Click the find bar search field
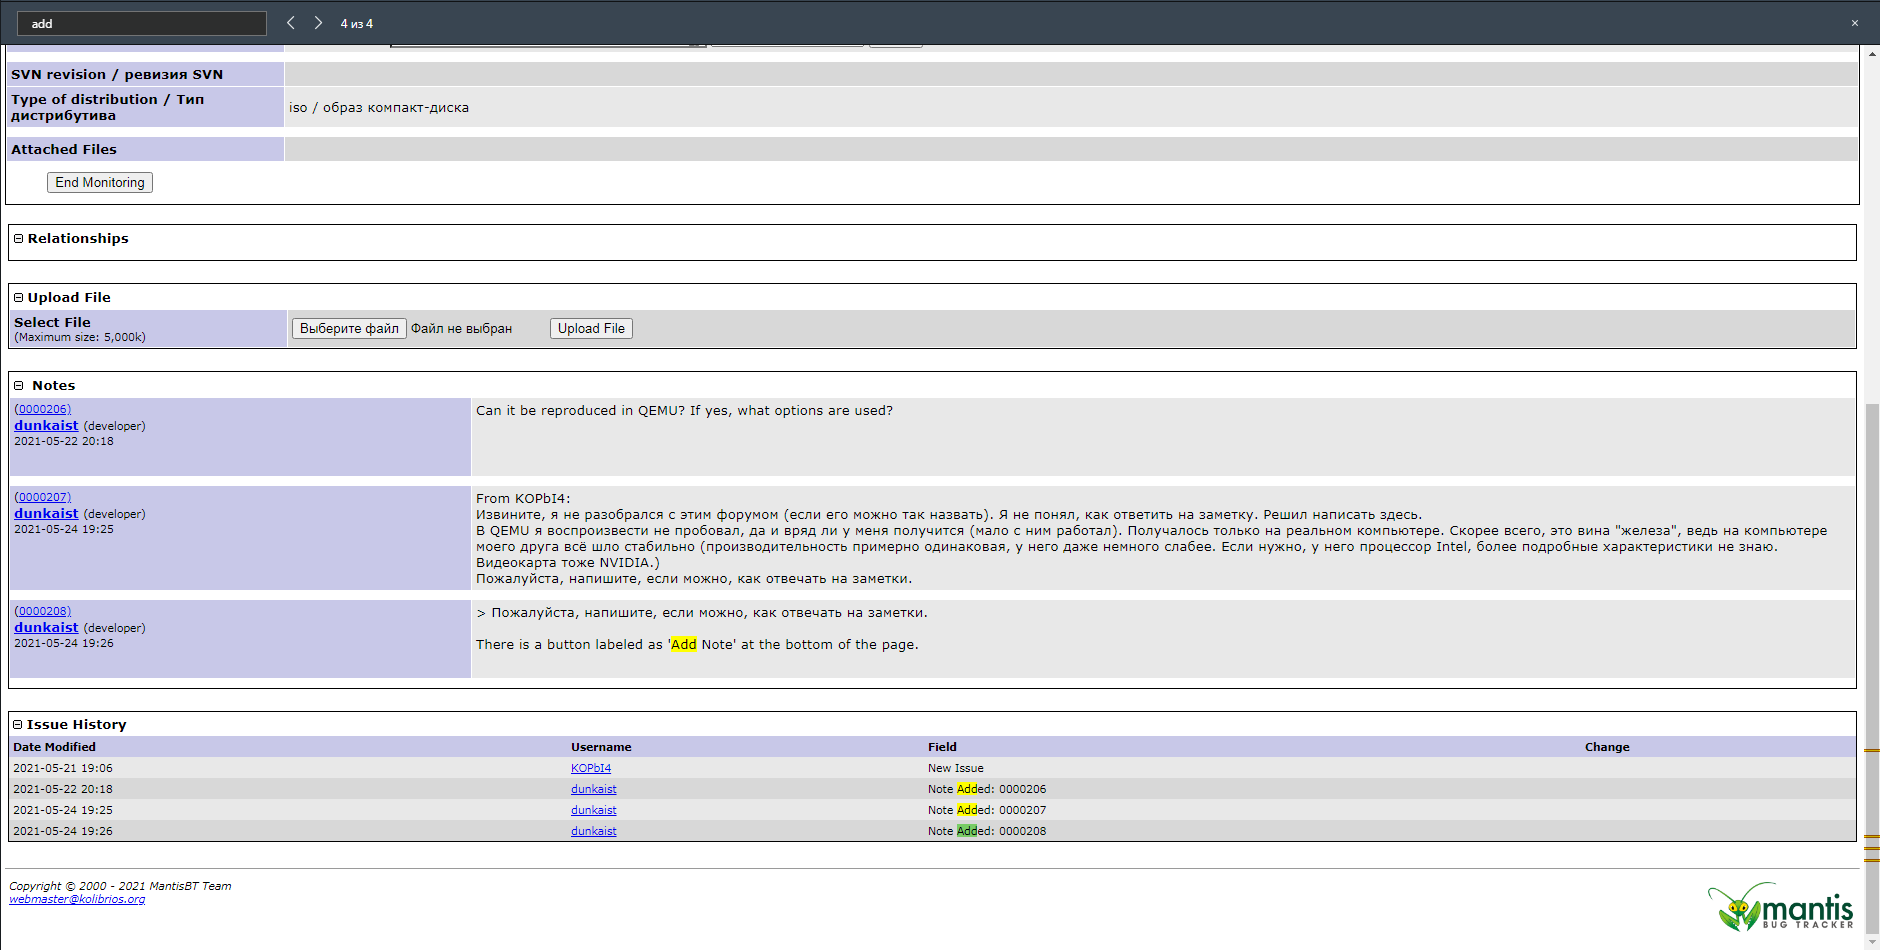The image size is (1880, 950). [x=142, y=24]
